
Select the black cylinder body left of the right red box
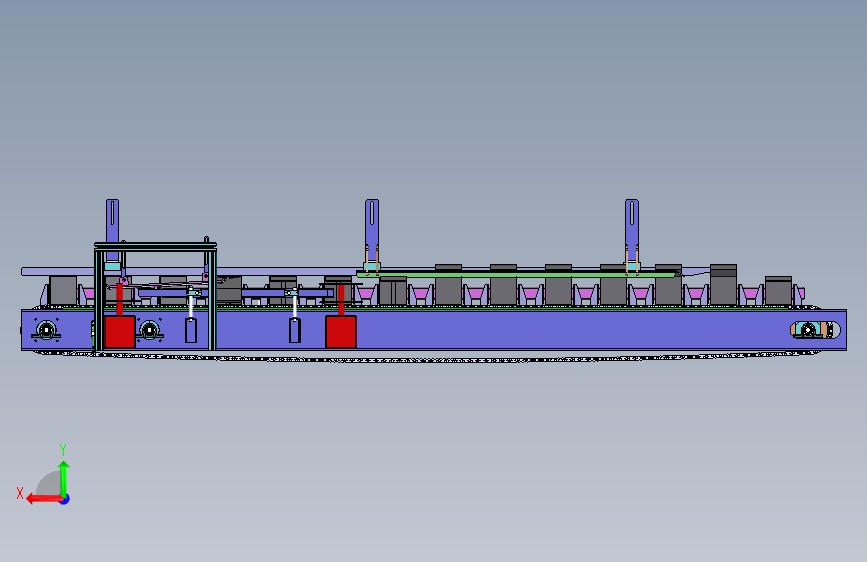pos(295,331)
